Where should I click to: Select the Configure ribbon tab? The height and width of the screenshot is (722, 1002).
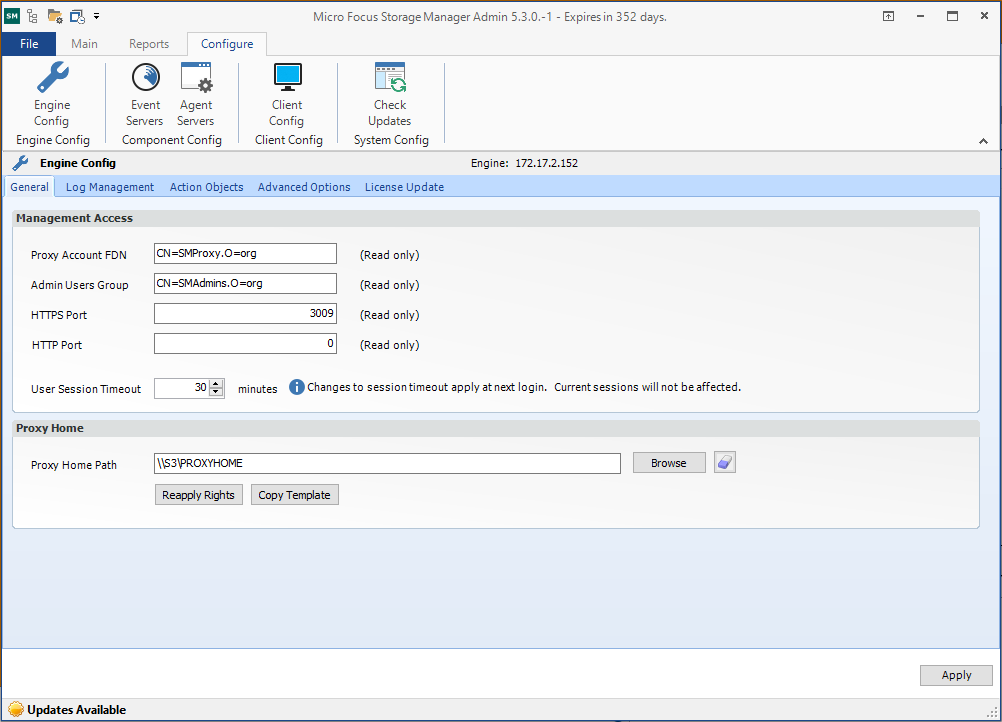[227, 43]
